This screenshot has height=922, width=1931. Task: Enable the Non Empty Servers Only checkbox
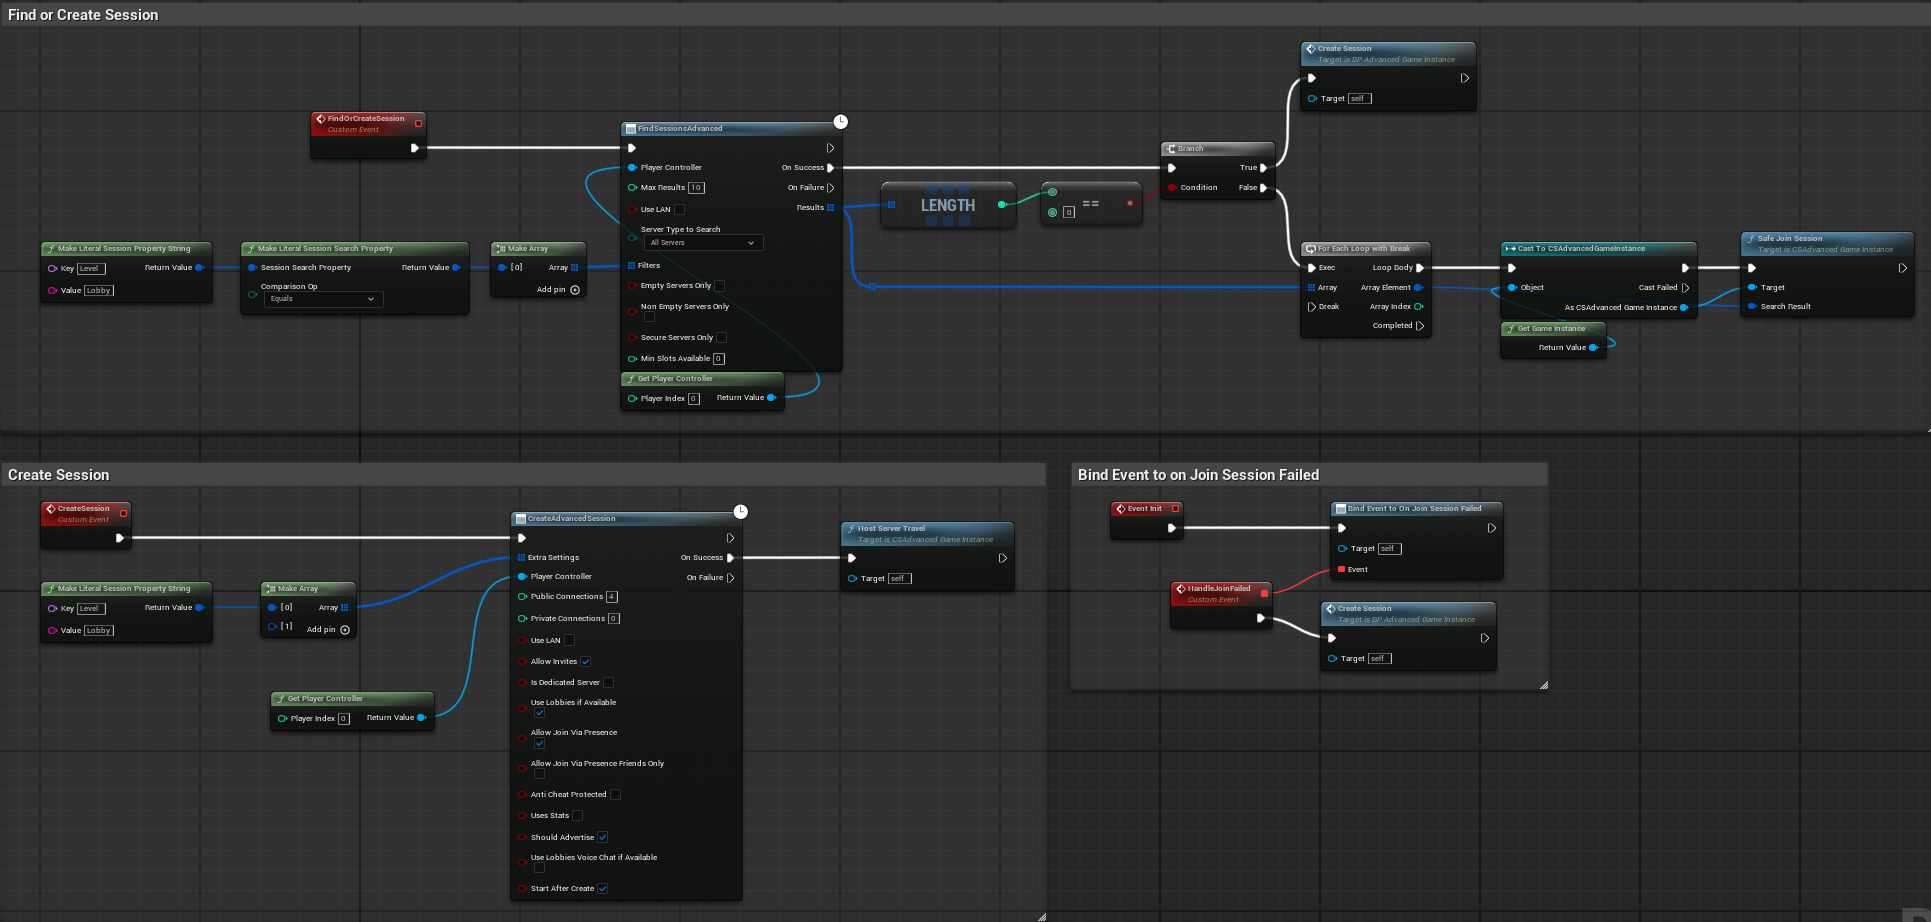(649, 317)
